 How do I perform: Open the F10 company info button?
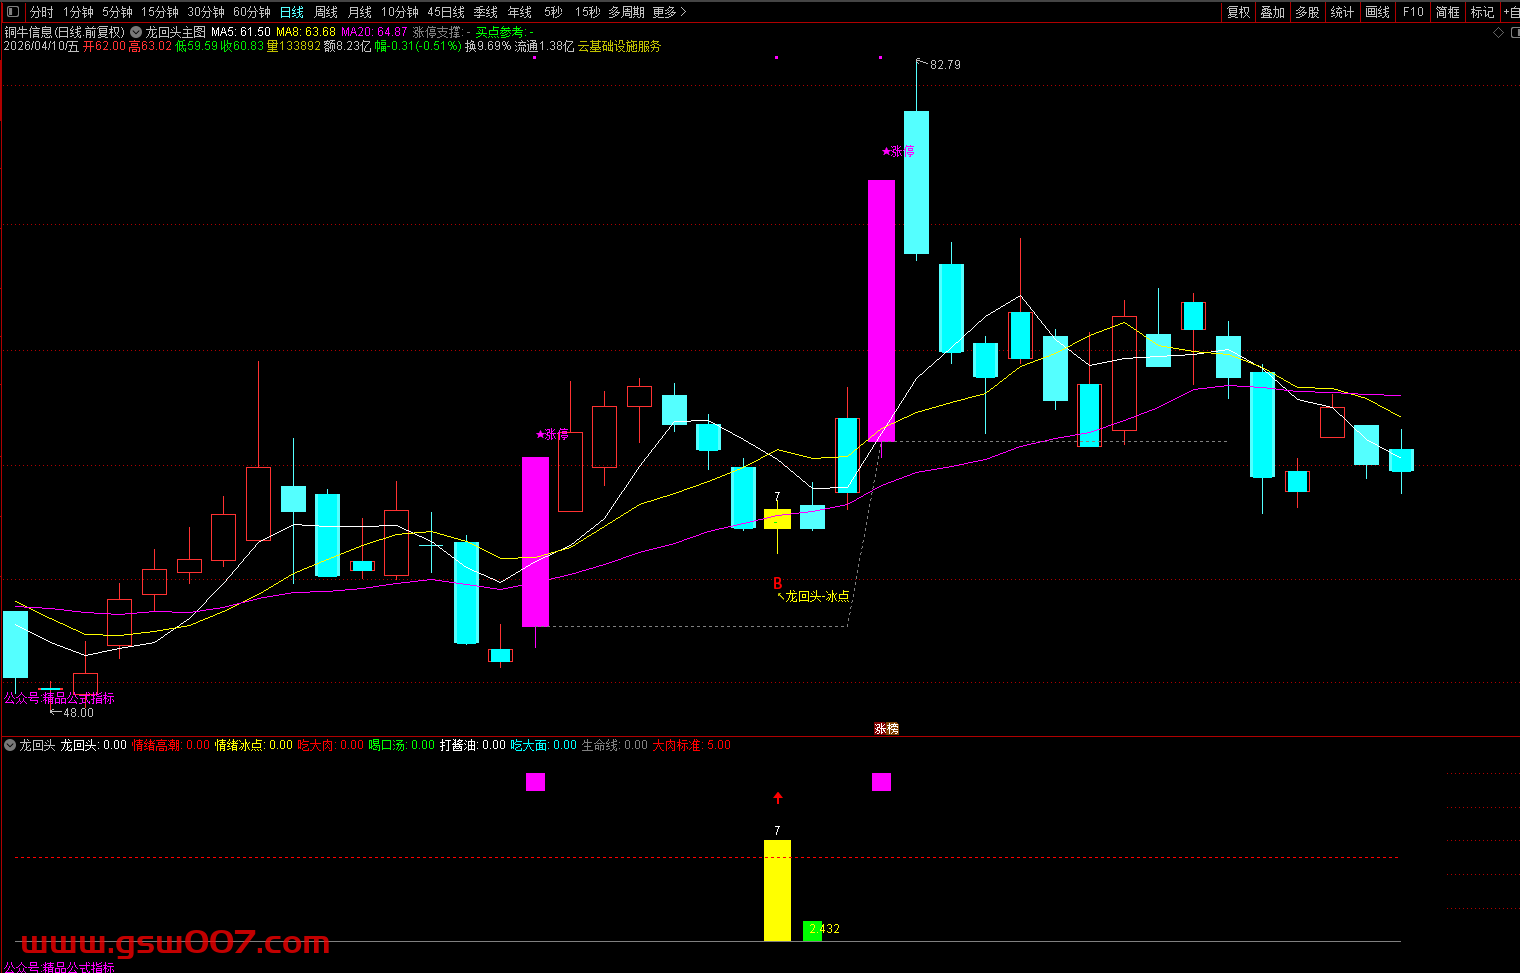point(1412,12)
